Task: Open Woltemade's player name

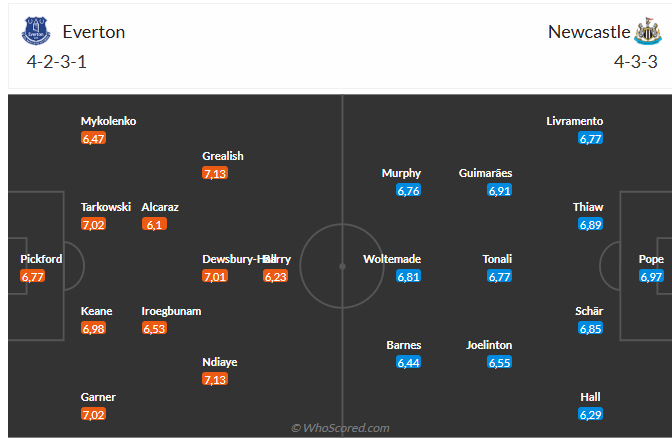Action: tap(392, 259)
